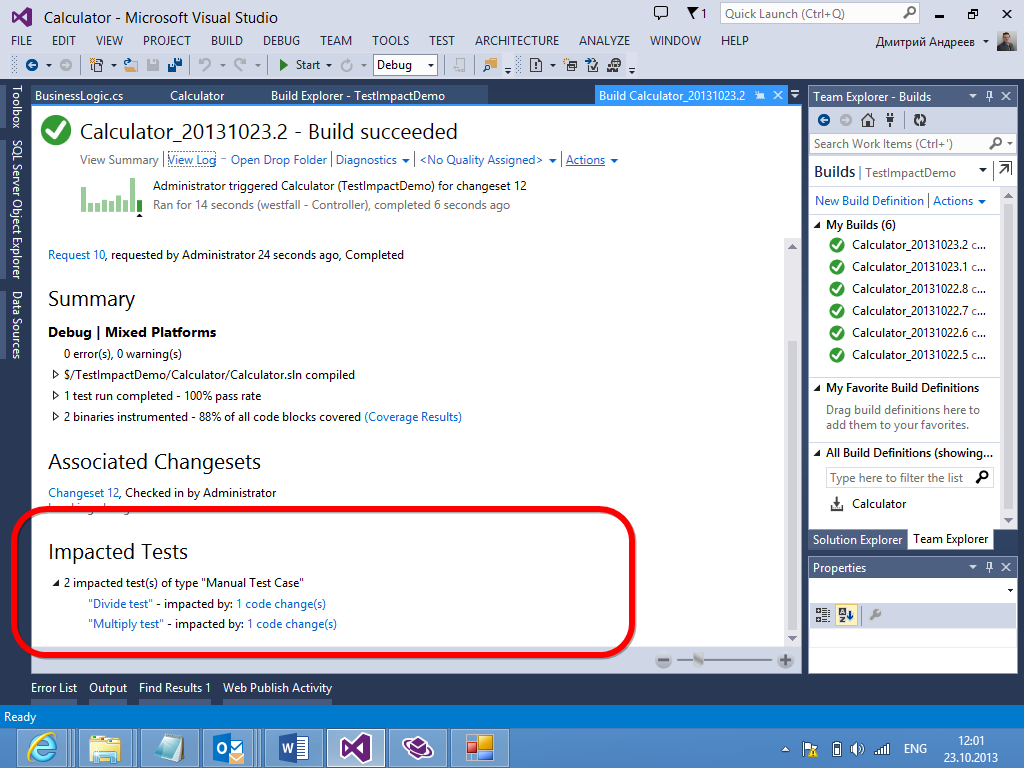The width and height of the screenshot is (1024, 768).
Task: Open the "Divide test" link
Action: coord(120,604)
